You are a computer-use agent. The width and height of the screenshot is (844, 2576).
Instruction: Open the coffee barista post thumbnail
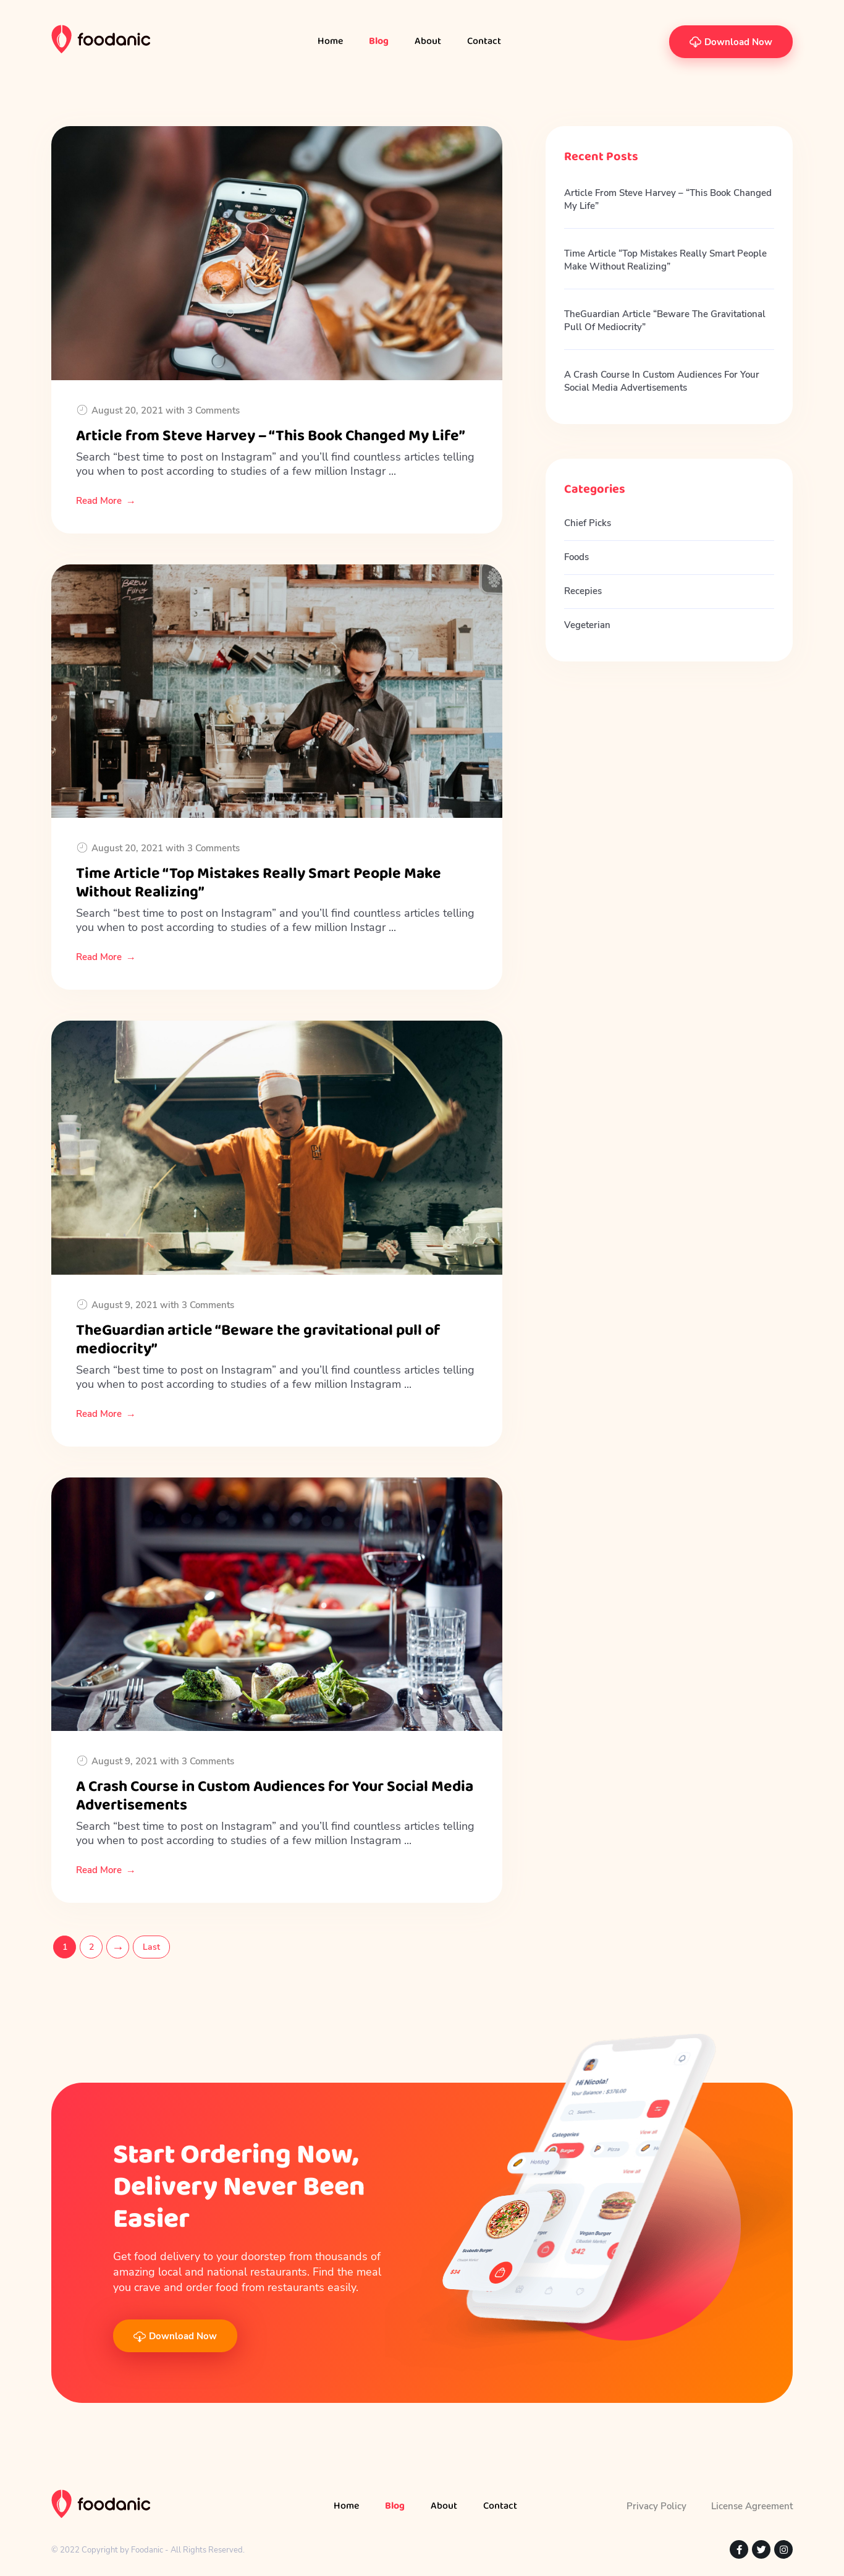coord(277,691)
